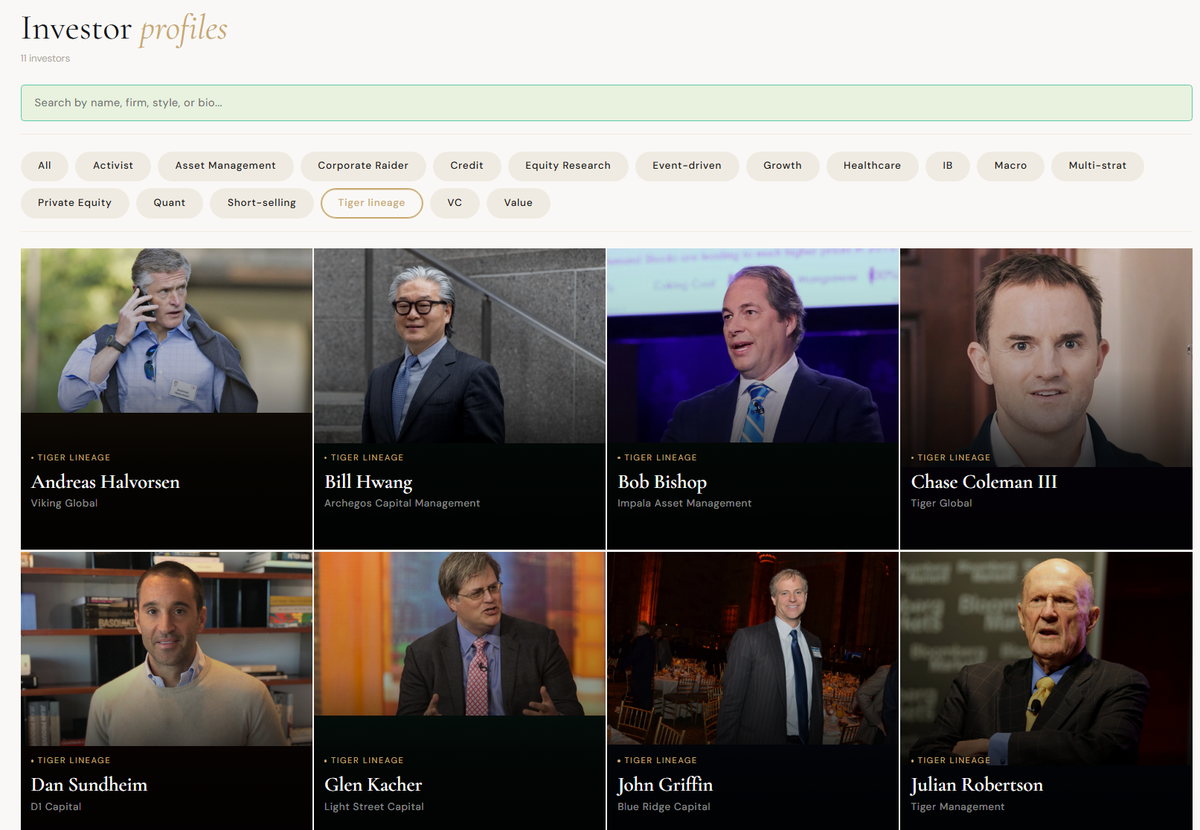Click Tiger Lineage tag on John Griffin card
1200x830 pixels.
(x=657, y=761)
